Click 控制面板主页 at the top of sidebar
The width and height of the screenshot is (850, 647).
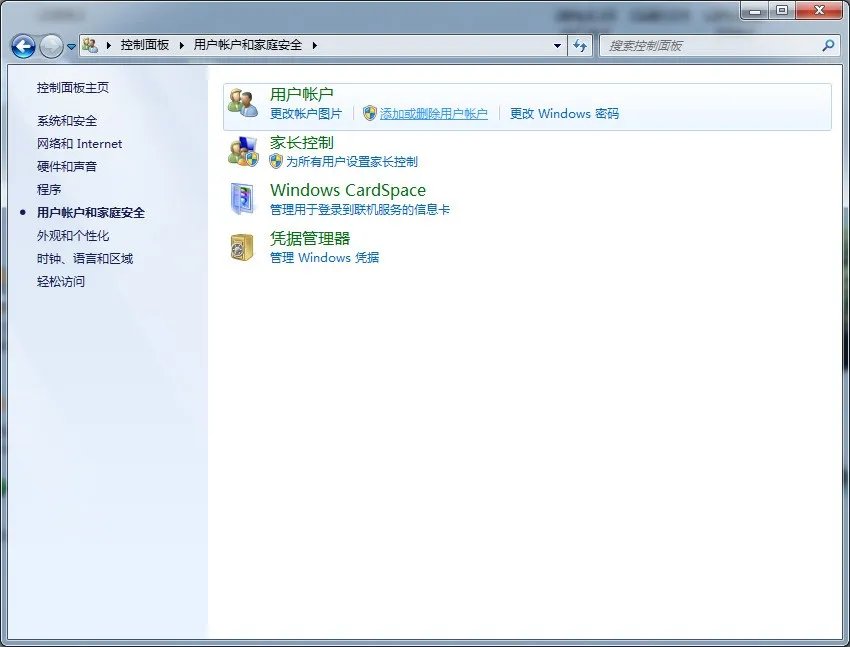75,87
